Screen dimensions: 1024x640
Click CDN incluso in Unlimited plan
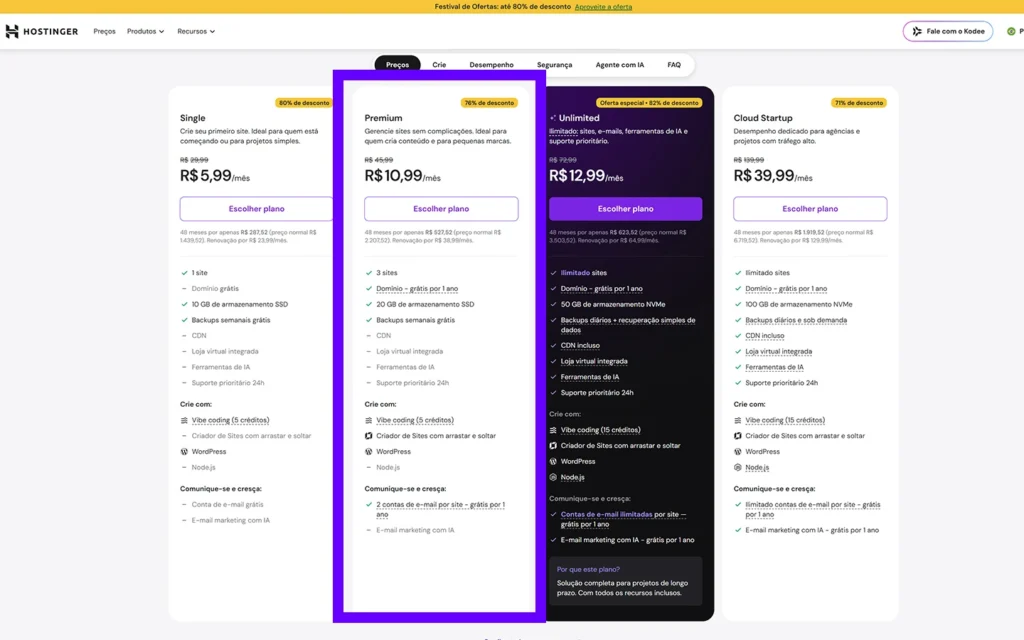[x=580, y=345]
